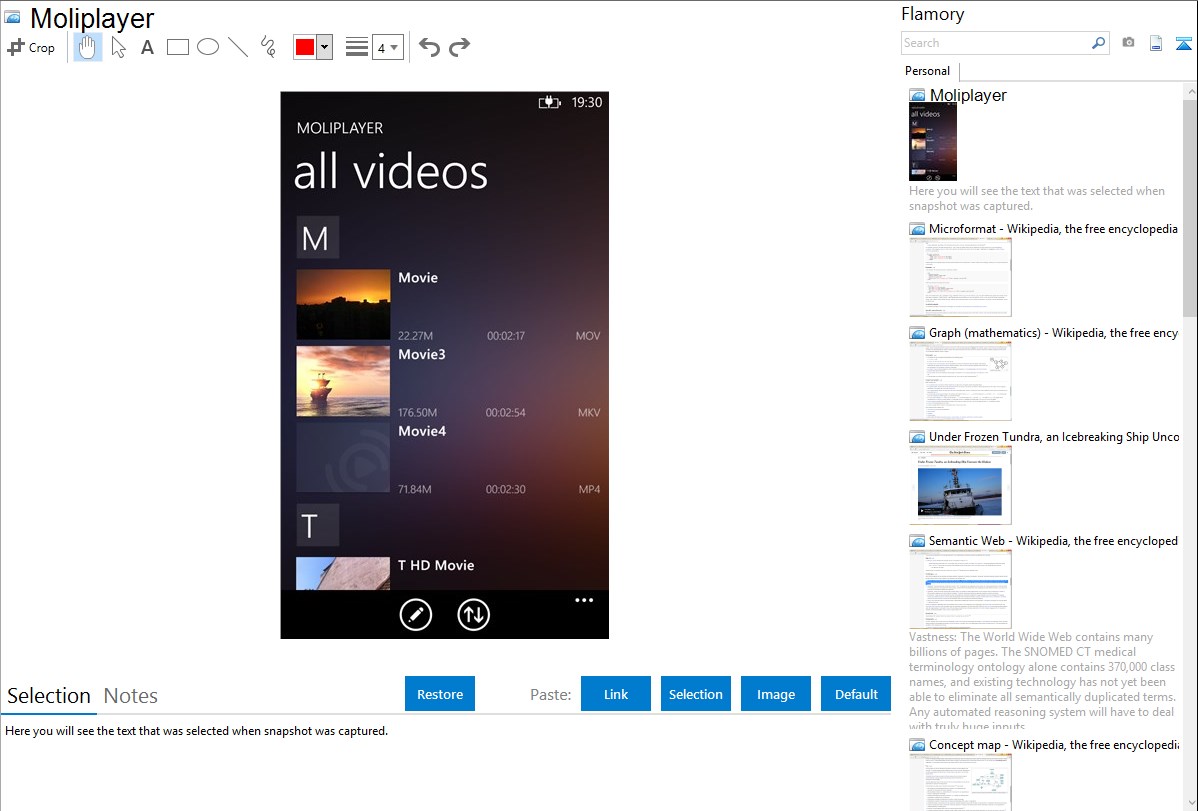Pick the ellipse shape tool
This screenshot has width=1198, height=811.
[x=208, y=47]
